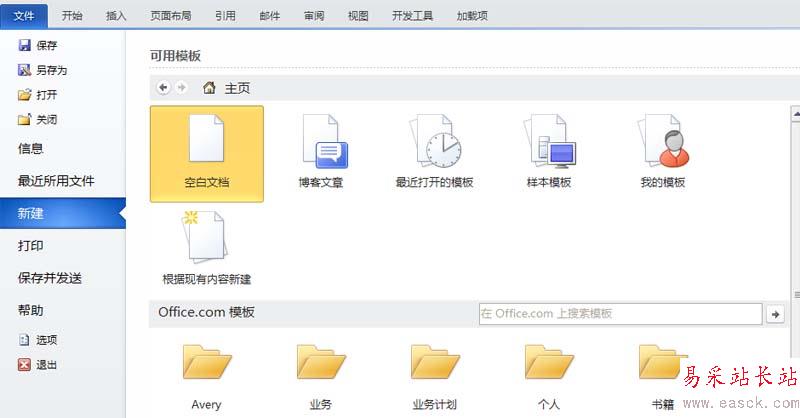Select the 空白文档 blank document template

pyautogui.click(x=207, y=154)
